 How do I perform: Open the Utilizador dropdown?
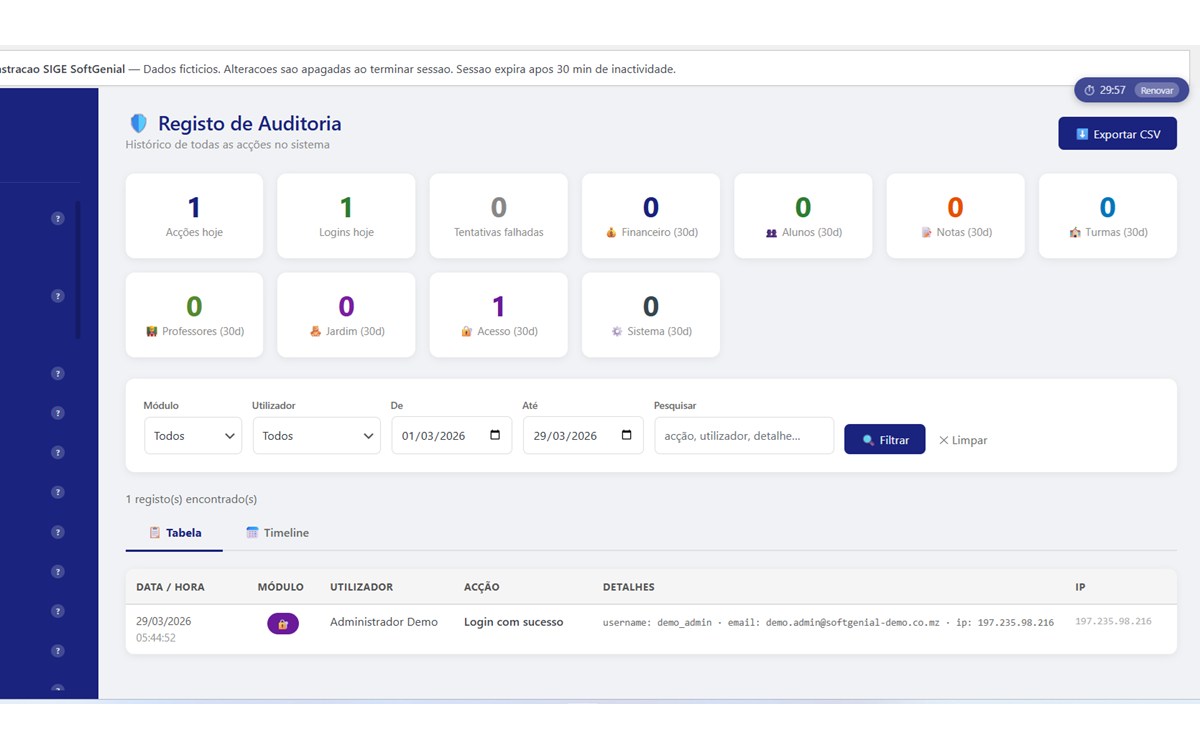point(316,435)
